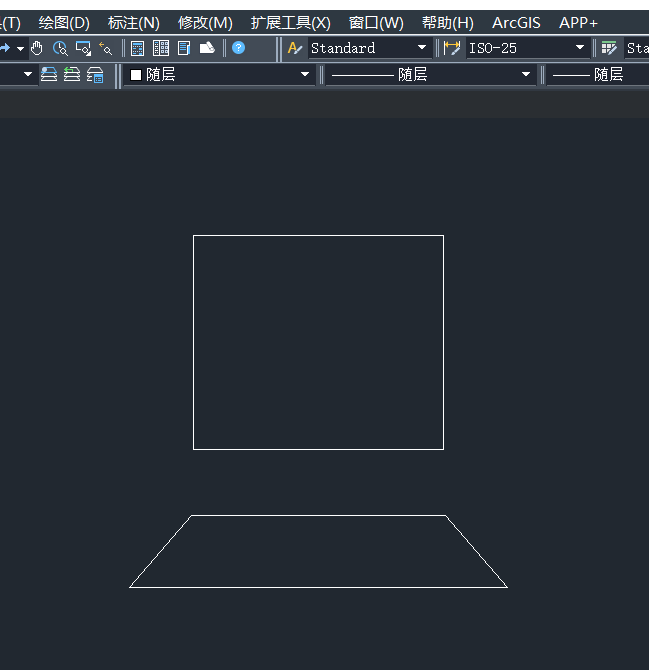Open the 修改(M) menu
649x670 pixels.
tap(205, 23)
